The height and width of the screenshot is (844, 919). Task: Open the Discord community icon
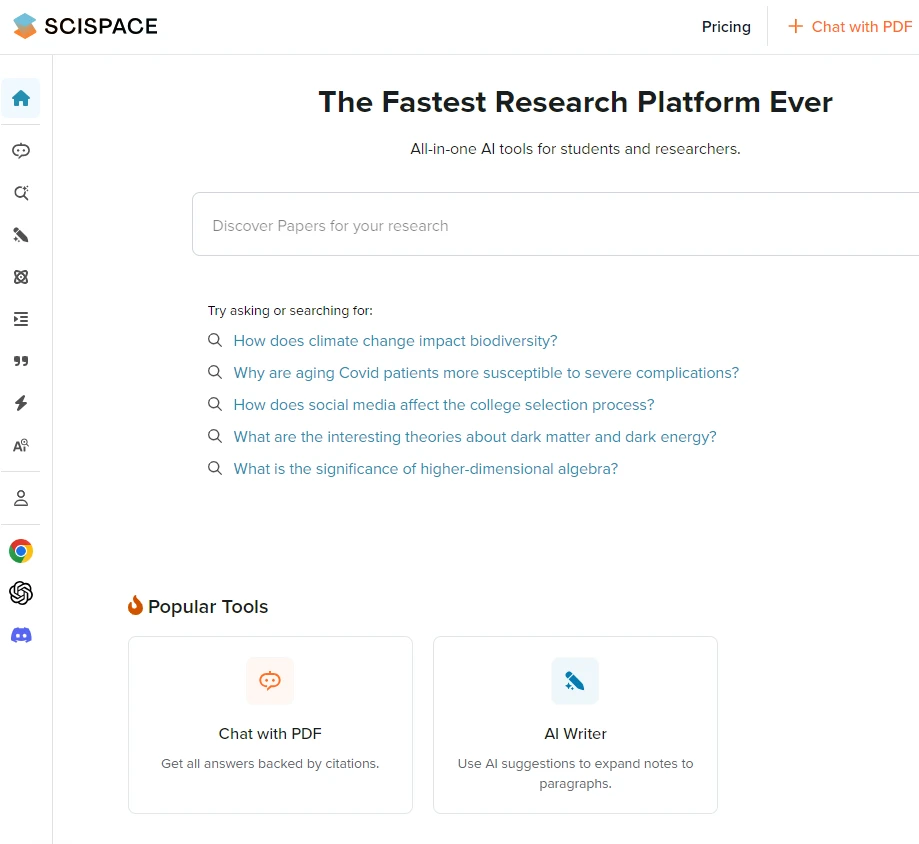21,635
